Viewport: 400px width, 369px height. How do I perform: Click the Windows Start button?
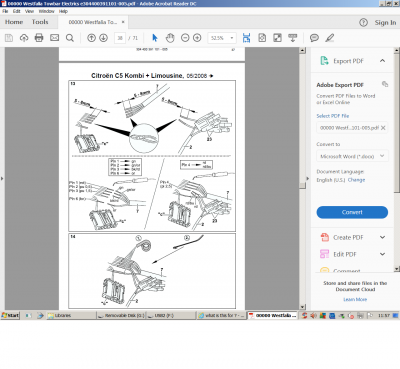[10, 315]
